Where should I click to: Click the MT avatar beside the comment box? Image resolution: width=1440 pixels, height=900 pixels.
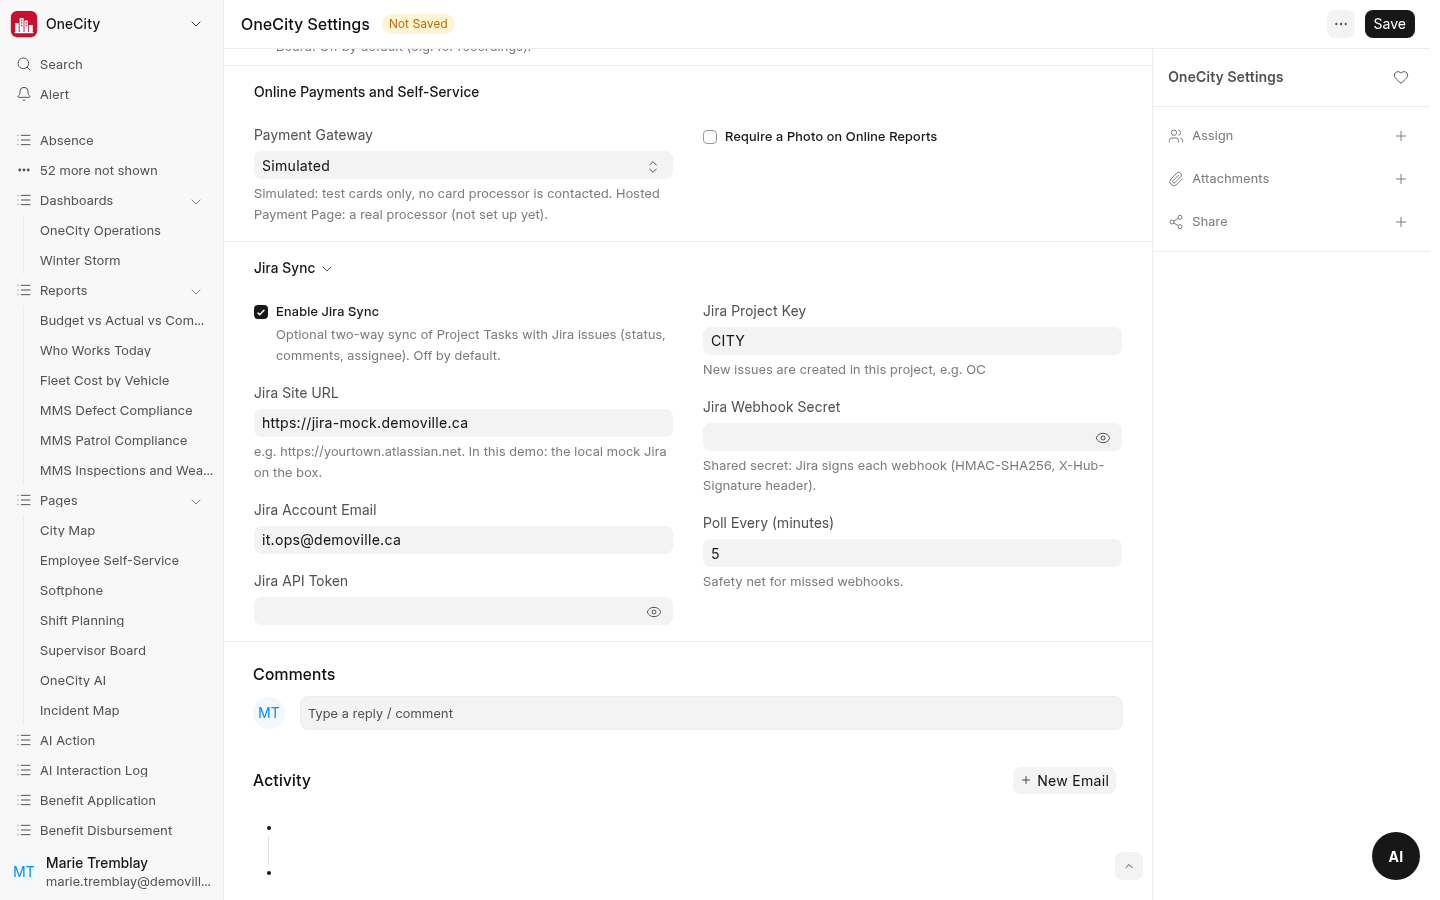pos(269,713)
